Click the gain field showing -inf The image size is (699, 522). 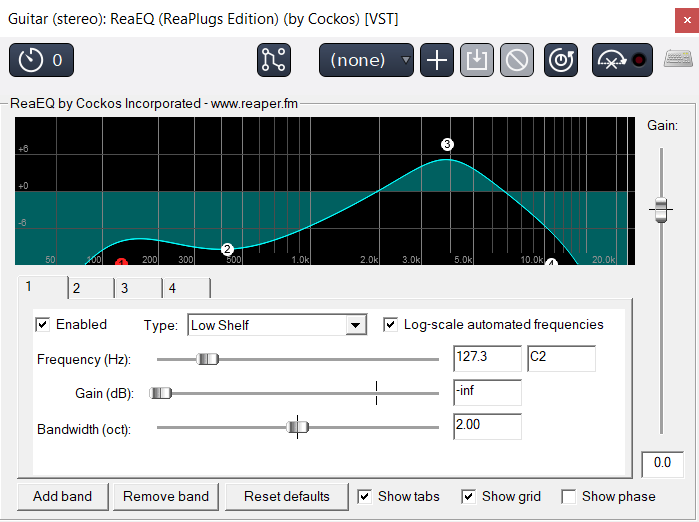tap(487, 393)
